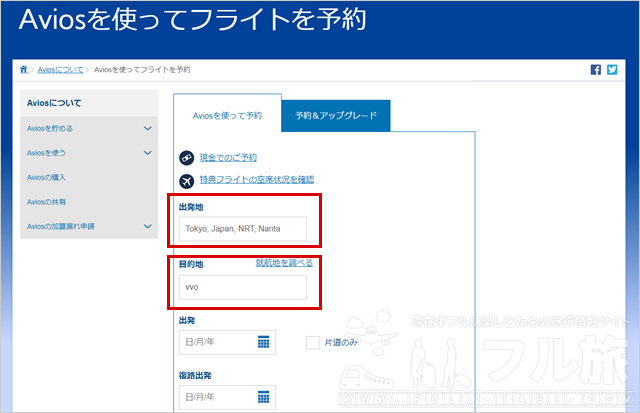This screenshot has height=413, width=640.
Task: Follow the Aviosについて breadcrumb link
Action: click(60, 70)
